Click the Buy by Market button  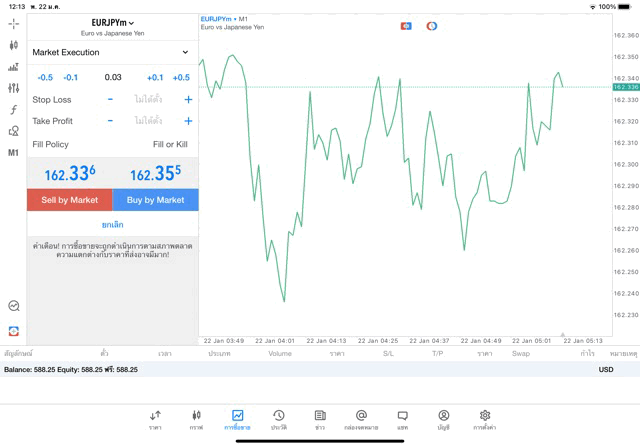155,200
